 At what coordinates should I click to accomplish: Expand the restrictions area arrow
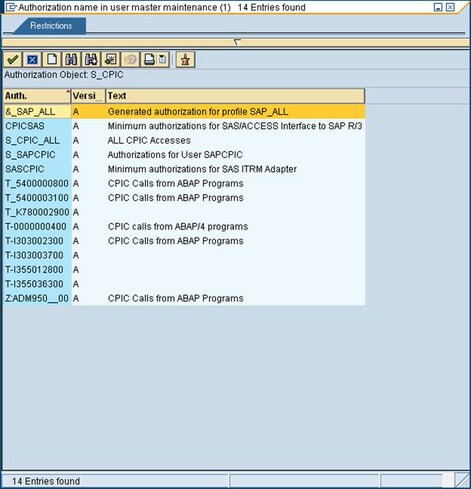pos(237,42)
